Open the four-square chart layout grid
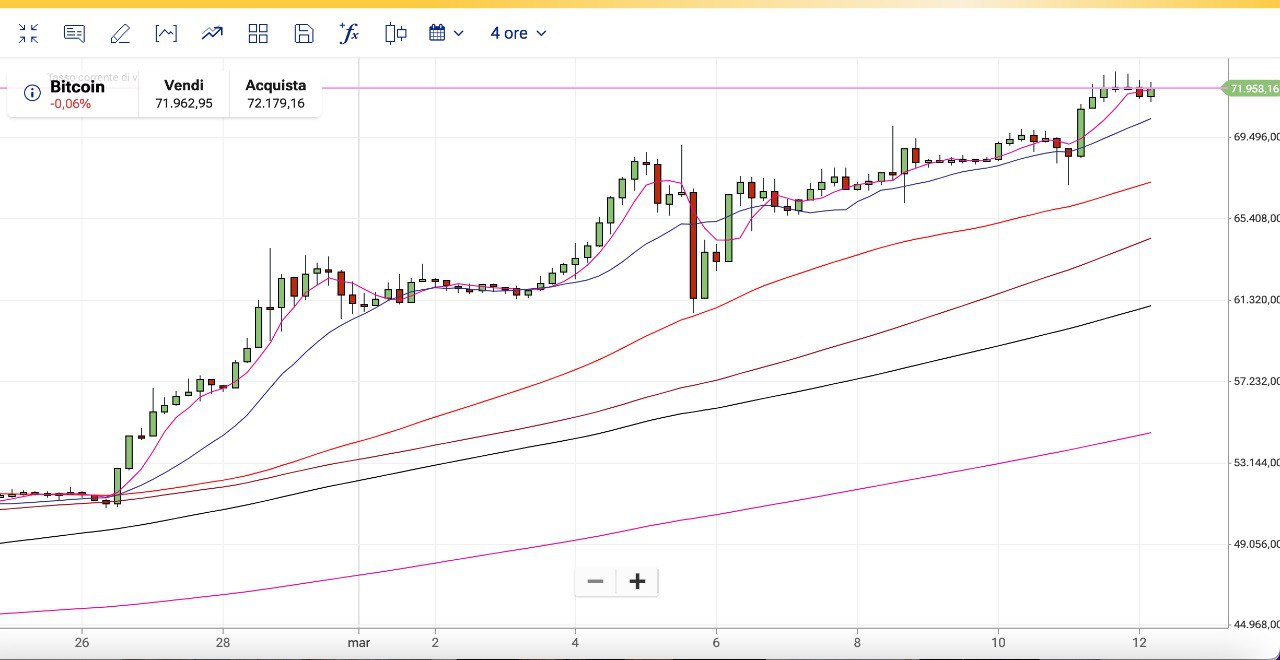 coord(258,34)
